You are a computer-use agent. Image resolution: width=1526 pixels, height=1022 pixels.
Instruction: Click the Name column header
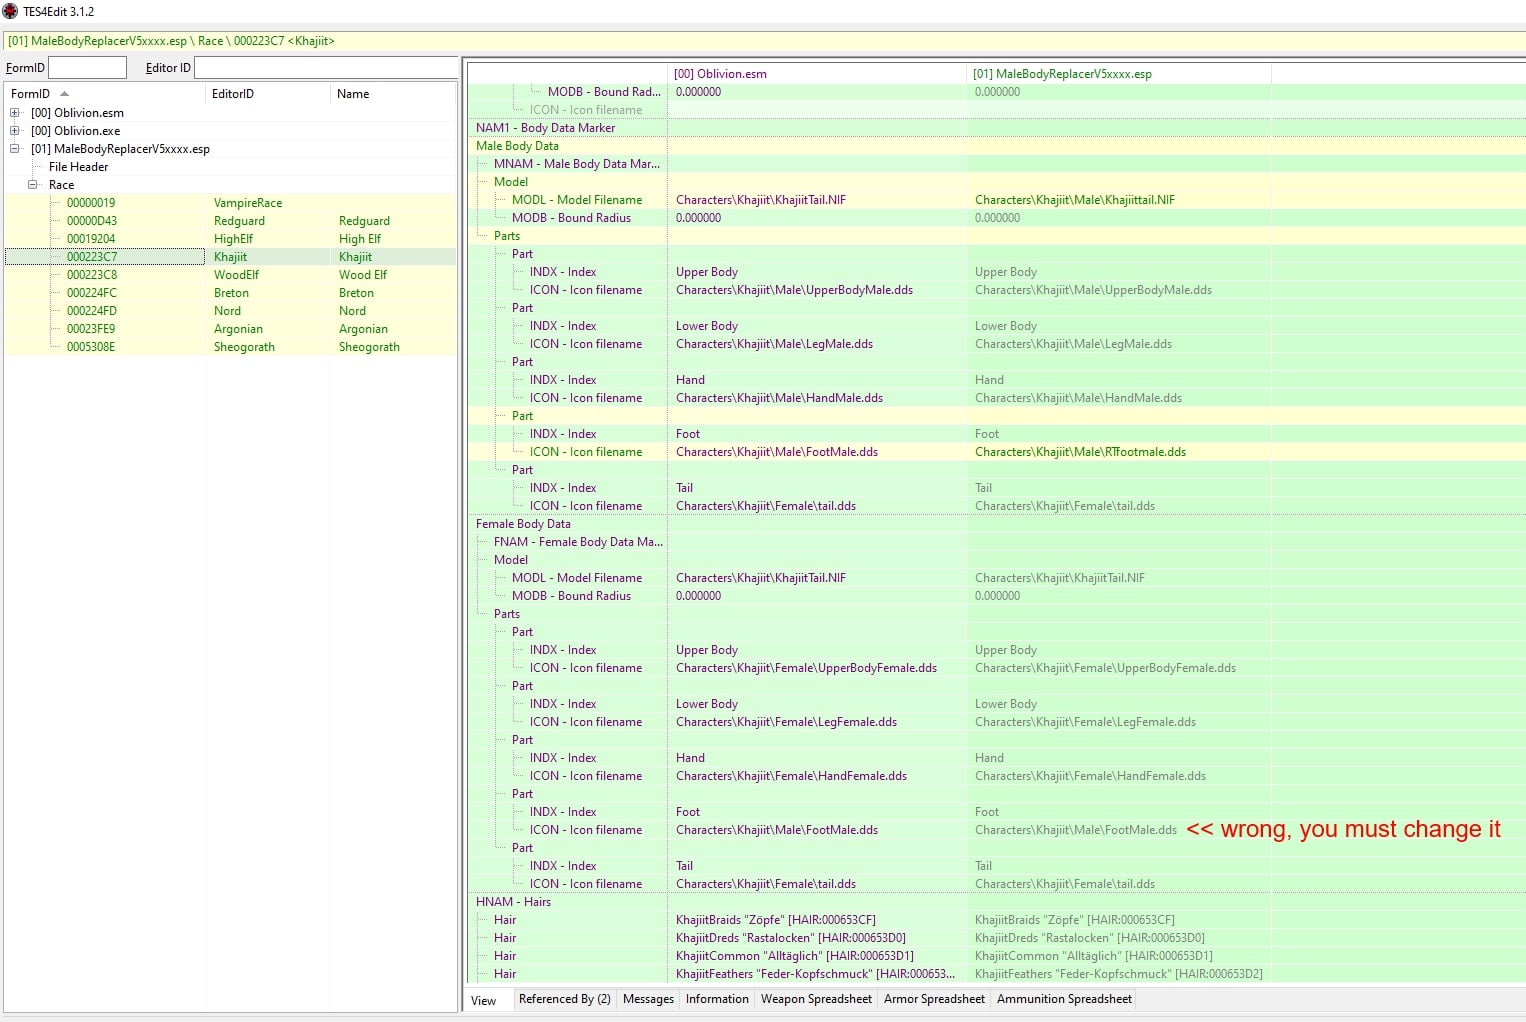(393, 94)
